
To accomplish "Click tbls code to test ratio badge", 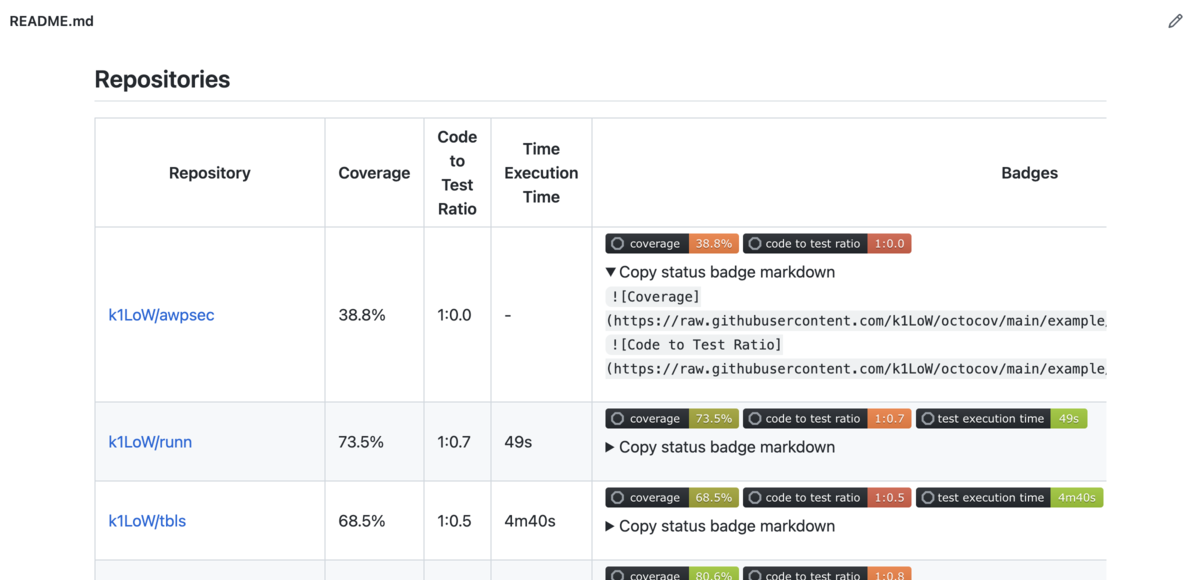I will pos(827,498).
